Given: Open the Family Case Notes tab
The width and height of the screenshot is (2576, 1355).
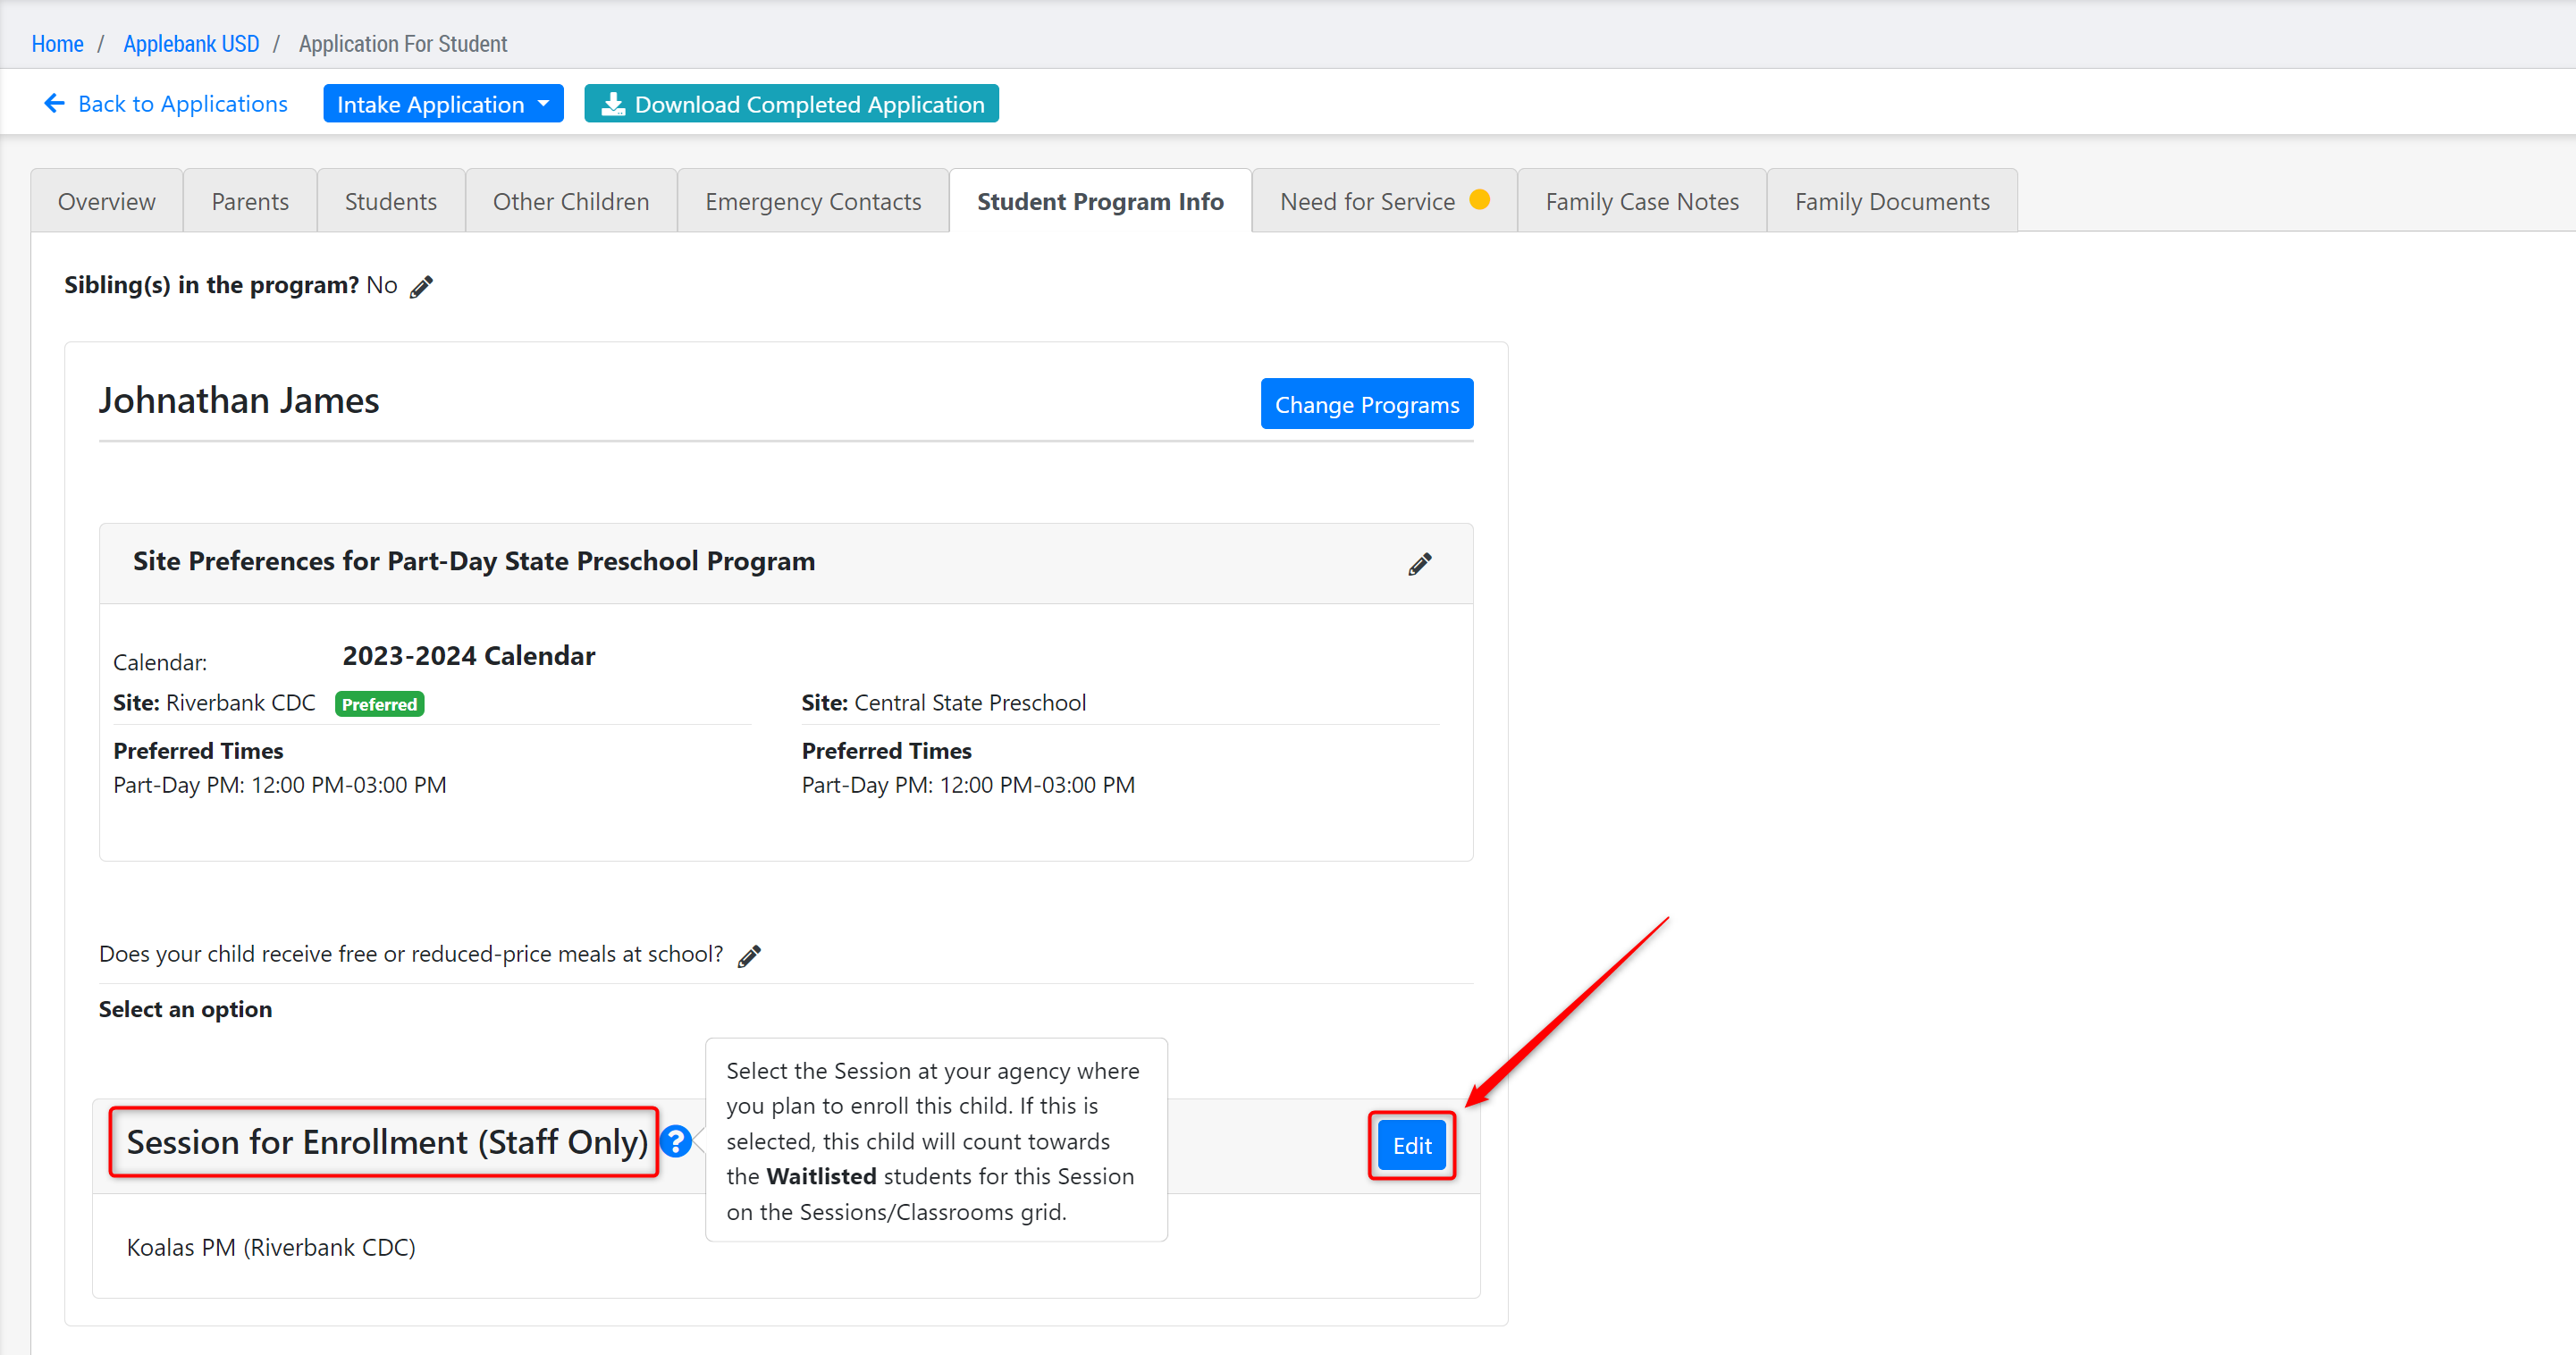Looking at the screenshot, I should coord(1641,202).
